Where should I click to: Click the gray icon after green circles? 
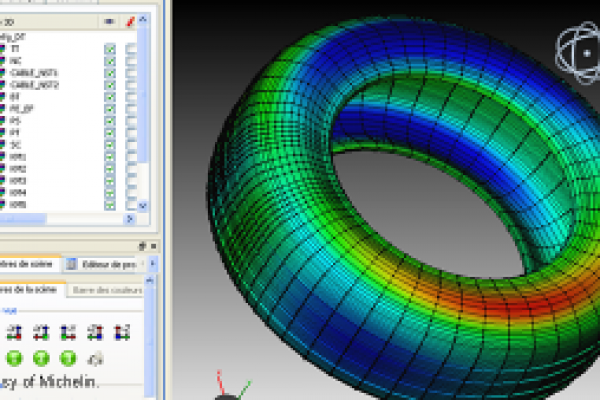pyautogui.click(x=97, y=358)
